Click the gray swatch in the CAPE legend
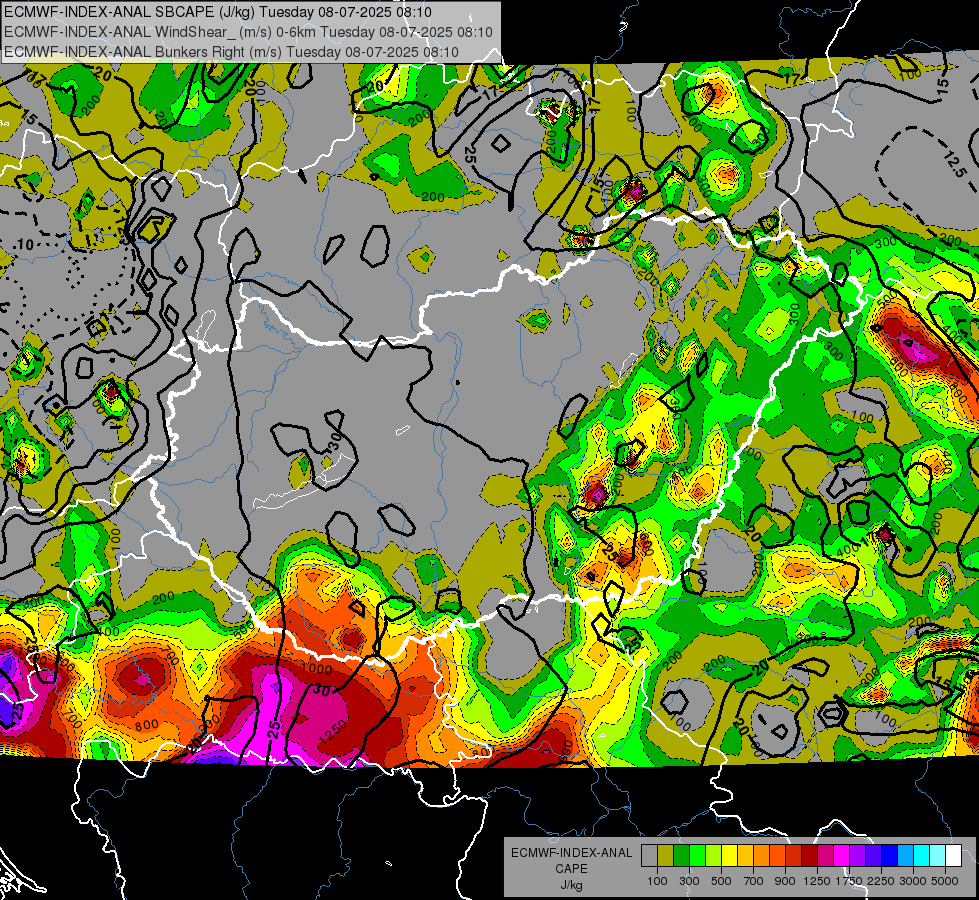This screenshot has height=900, width=979. point(649,855)
